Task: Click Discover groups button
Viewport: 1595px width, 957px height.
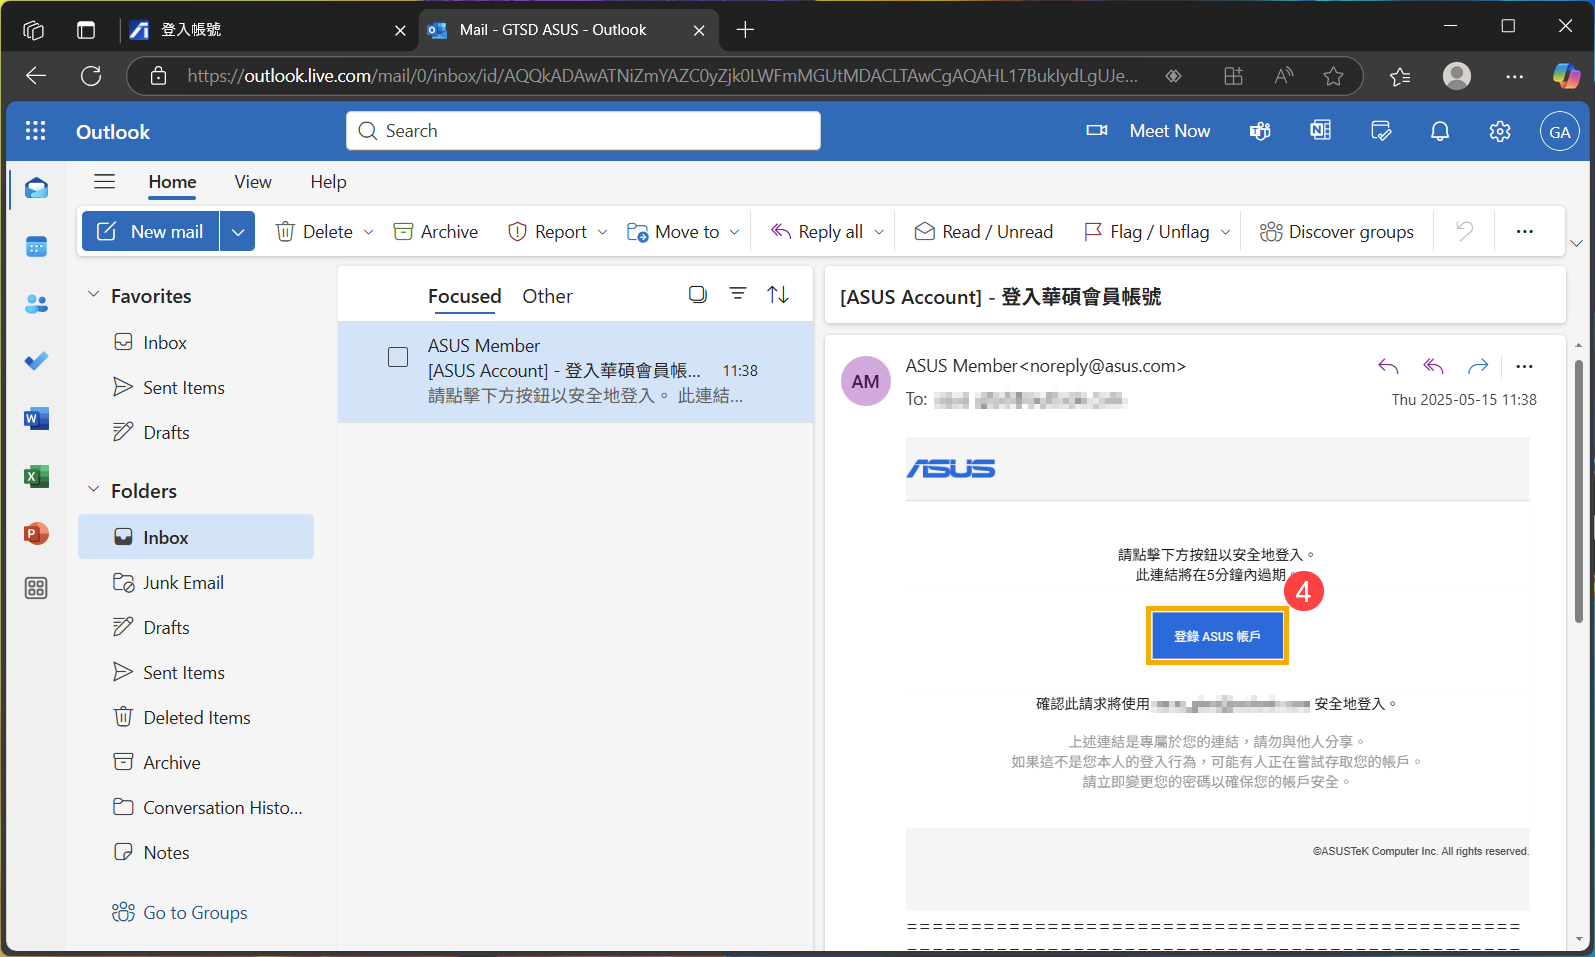Action: tap(1337, 232)
